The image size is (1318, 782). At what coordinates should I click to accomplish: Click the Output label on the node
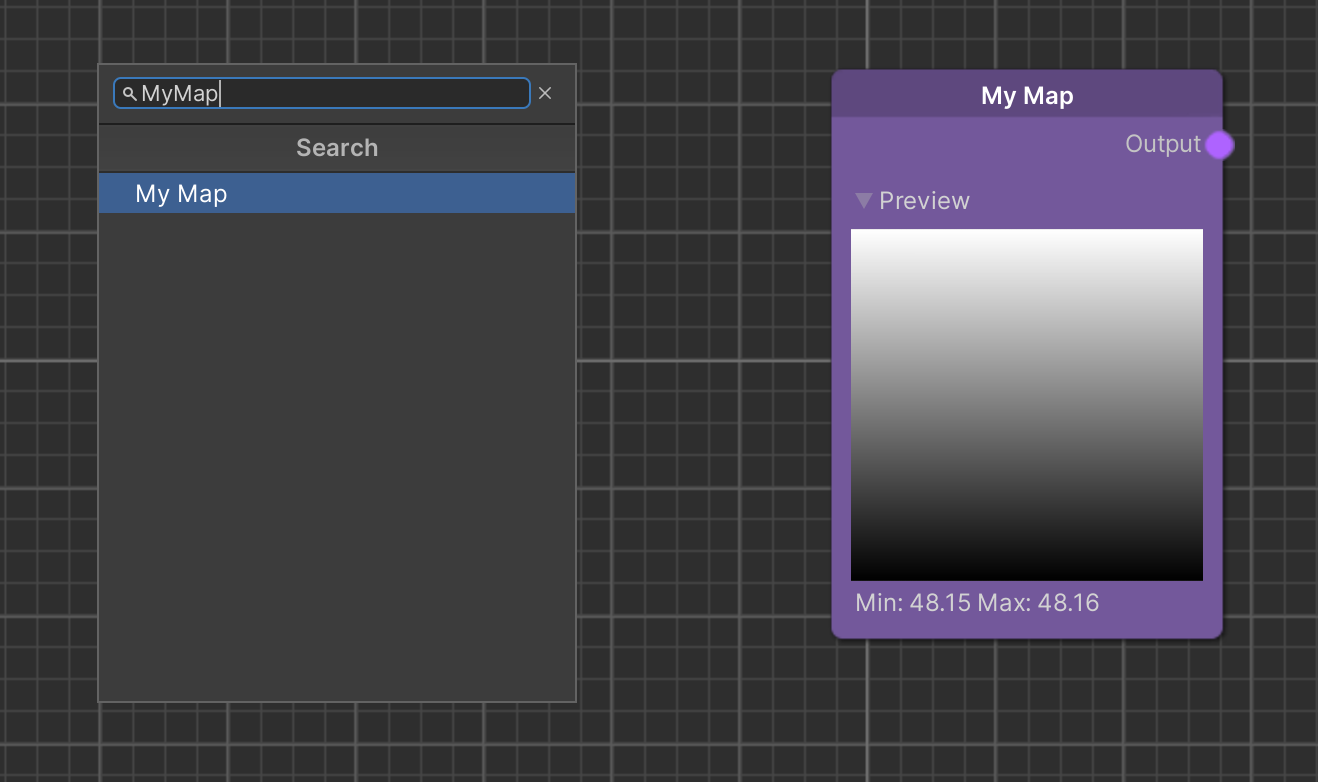1162,144
